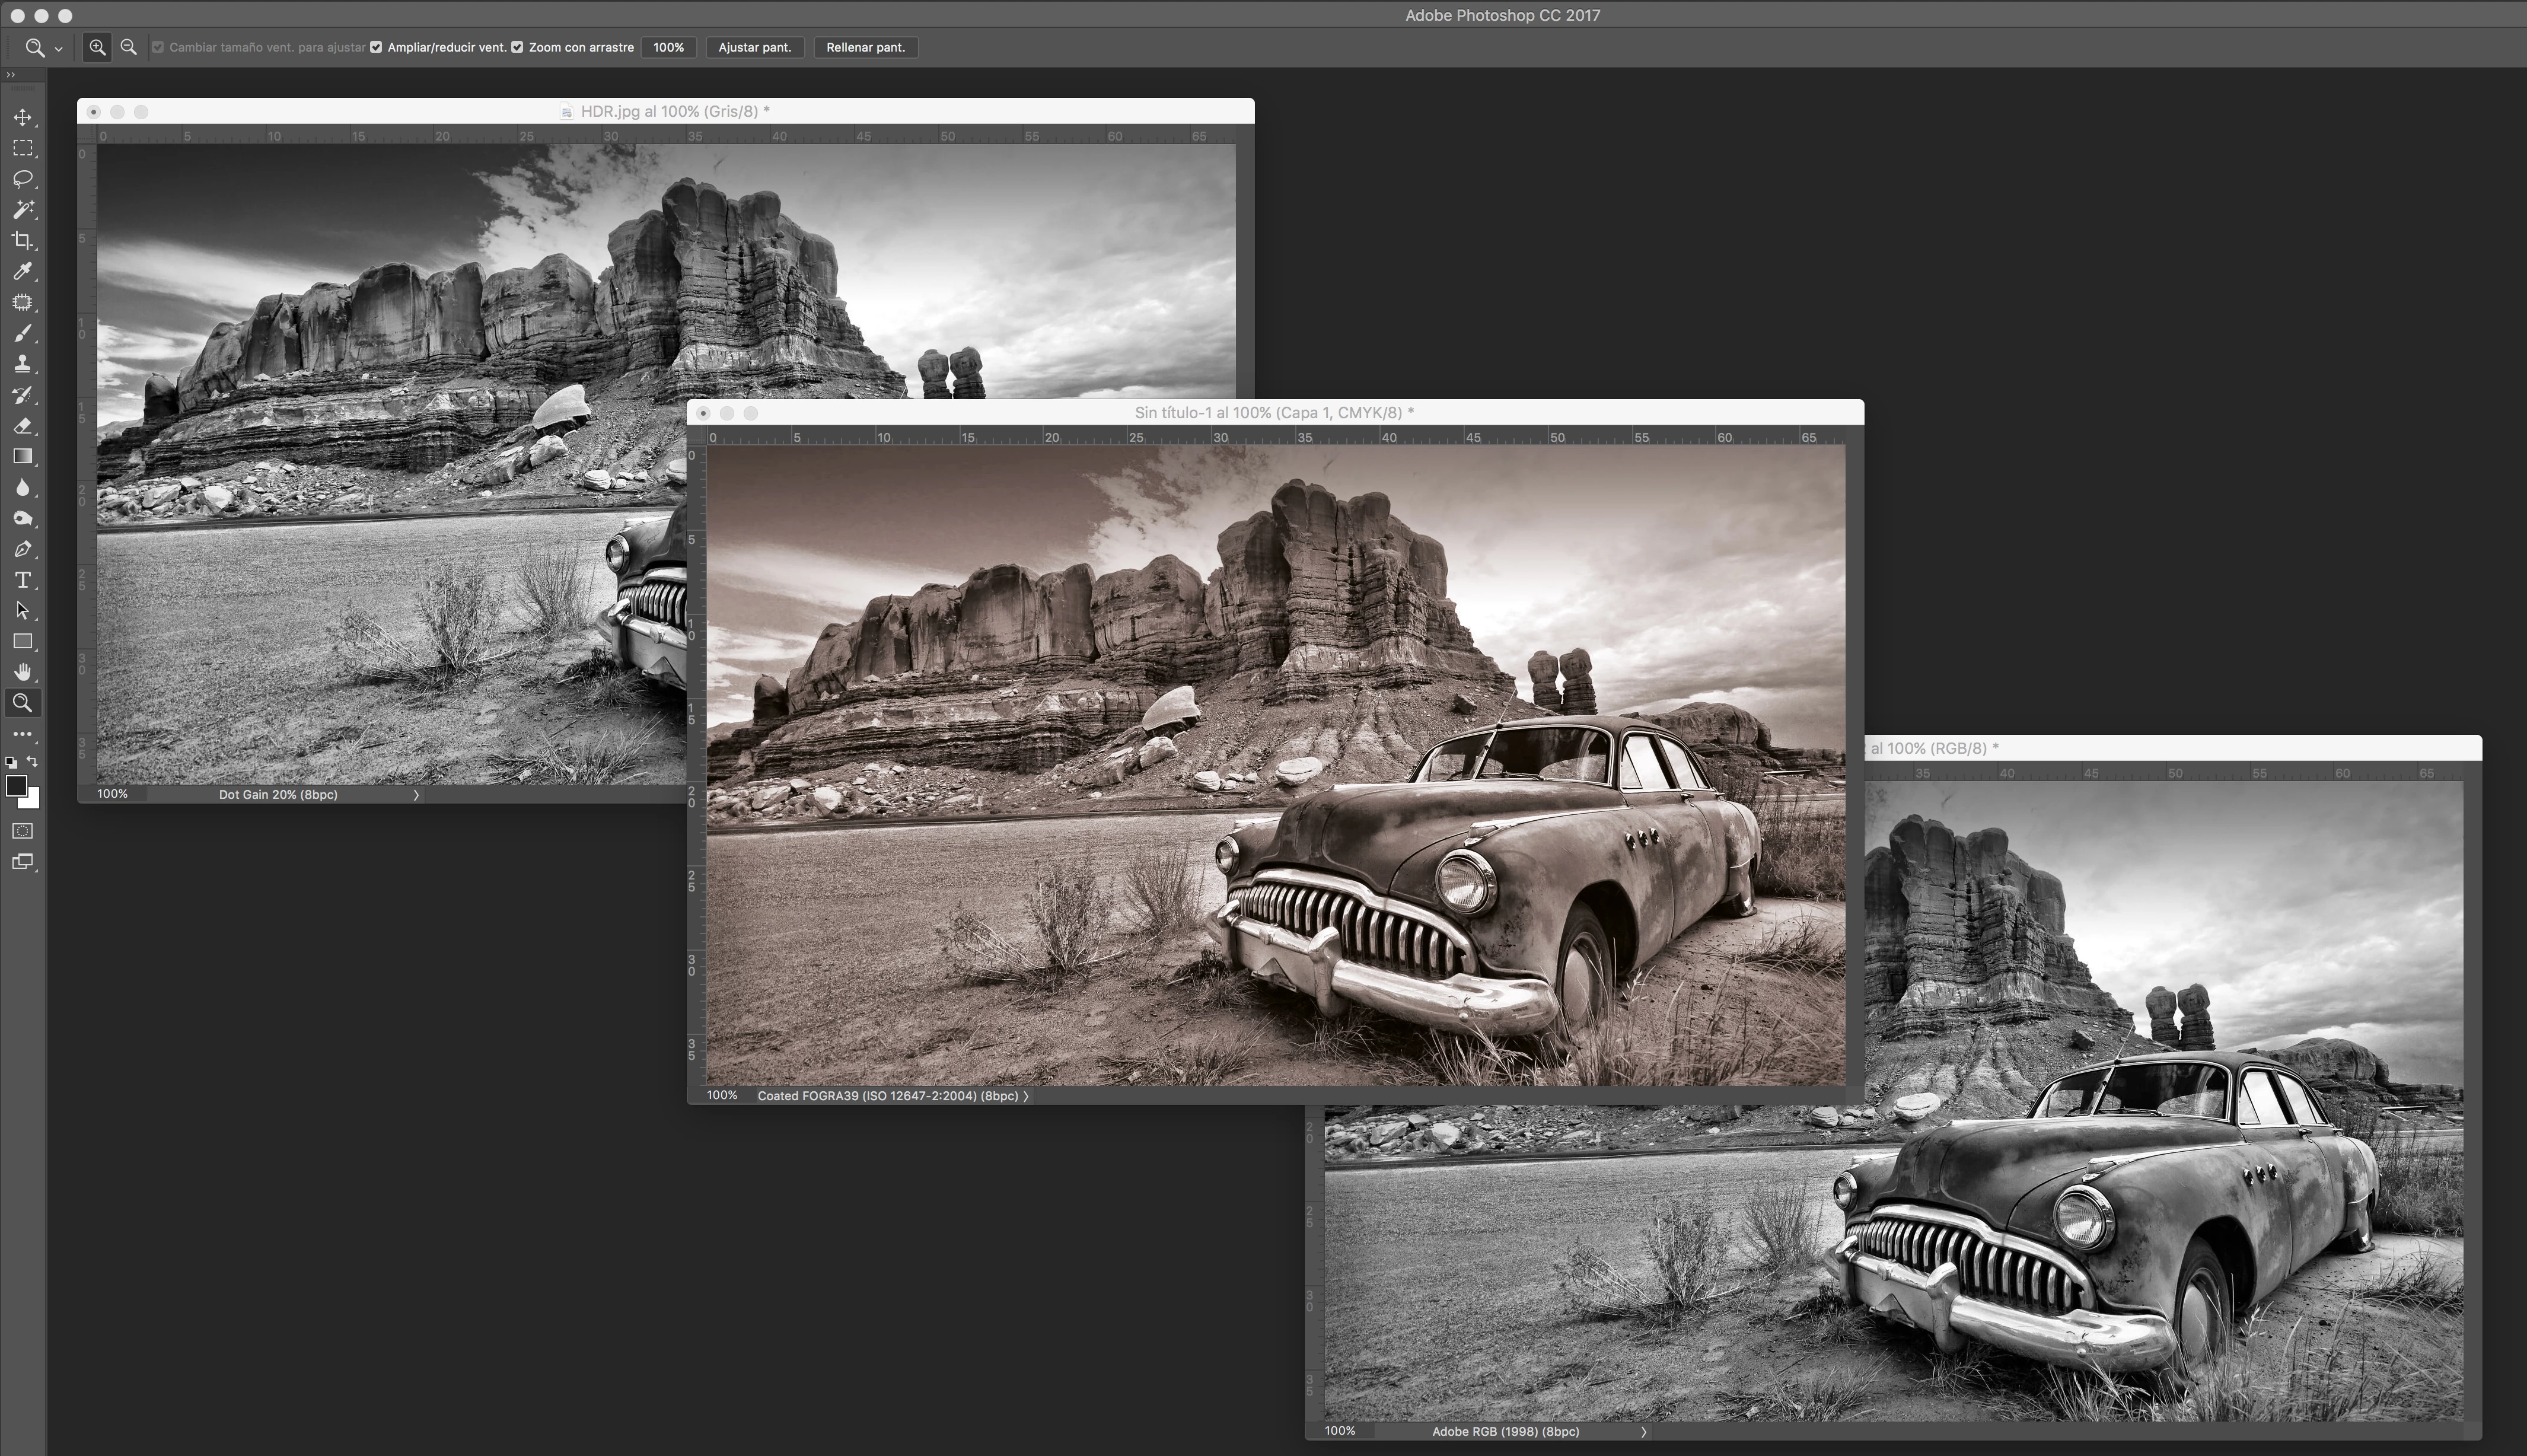This screenshot has width=2527, height=1456.
Task: Select the Eyedropper tool
Action: 22,271
